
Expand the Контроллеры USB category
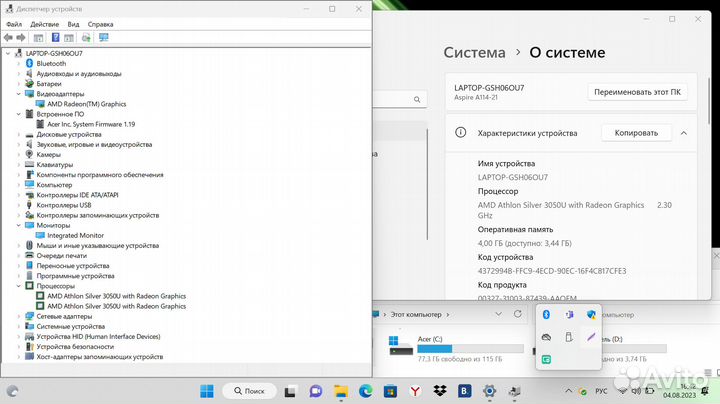click(x=19, y=205)
